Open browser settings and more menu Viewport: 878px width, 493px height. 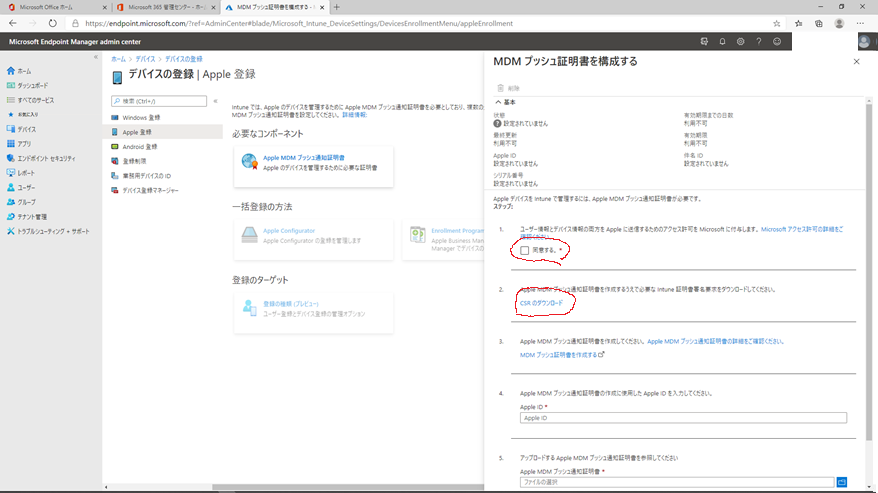860,24
